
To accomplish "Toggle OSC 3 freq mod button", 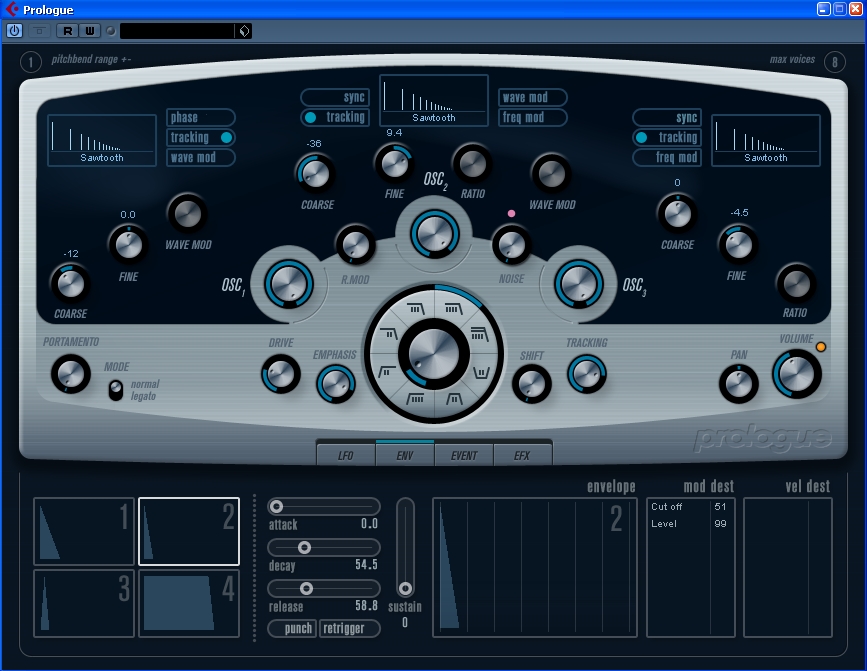I will tap(667, 158).
